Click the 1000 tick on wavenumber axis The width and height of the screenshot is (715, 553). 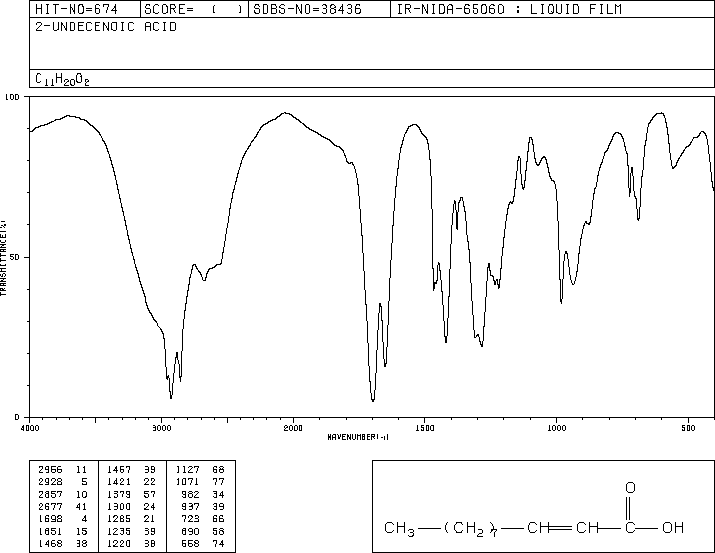coord(556,428)
